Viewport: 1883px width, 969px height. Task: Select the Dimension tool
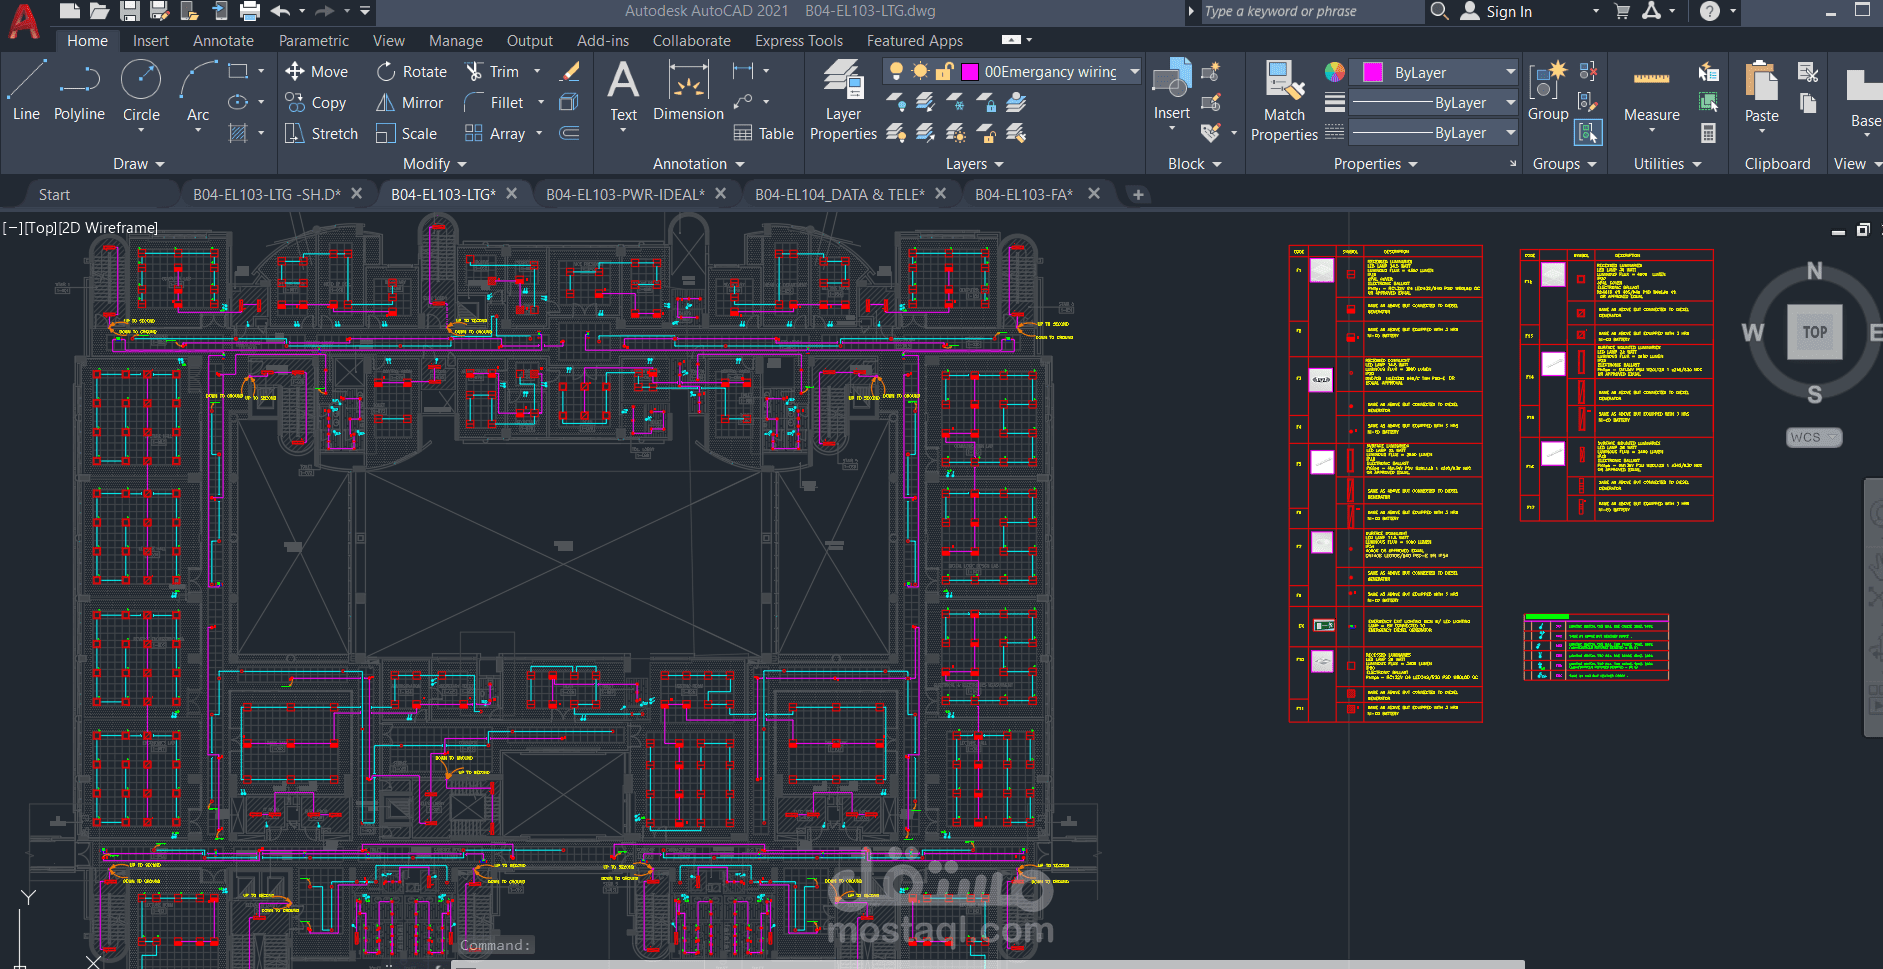coord(688,91)
